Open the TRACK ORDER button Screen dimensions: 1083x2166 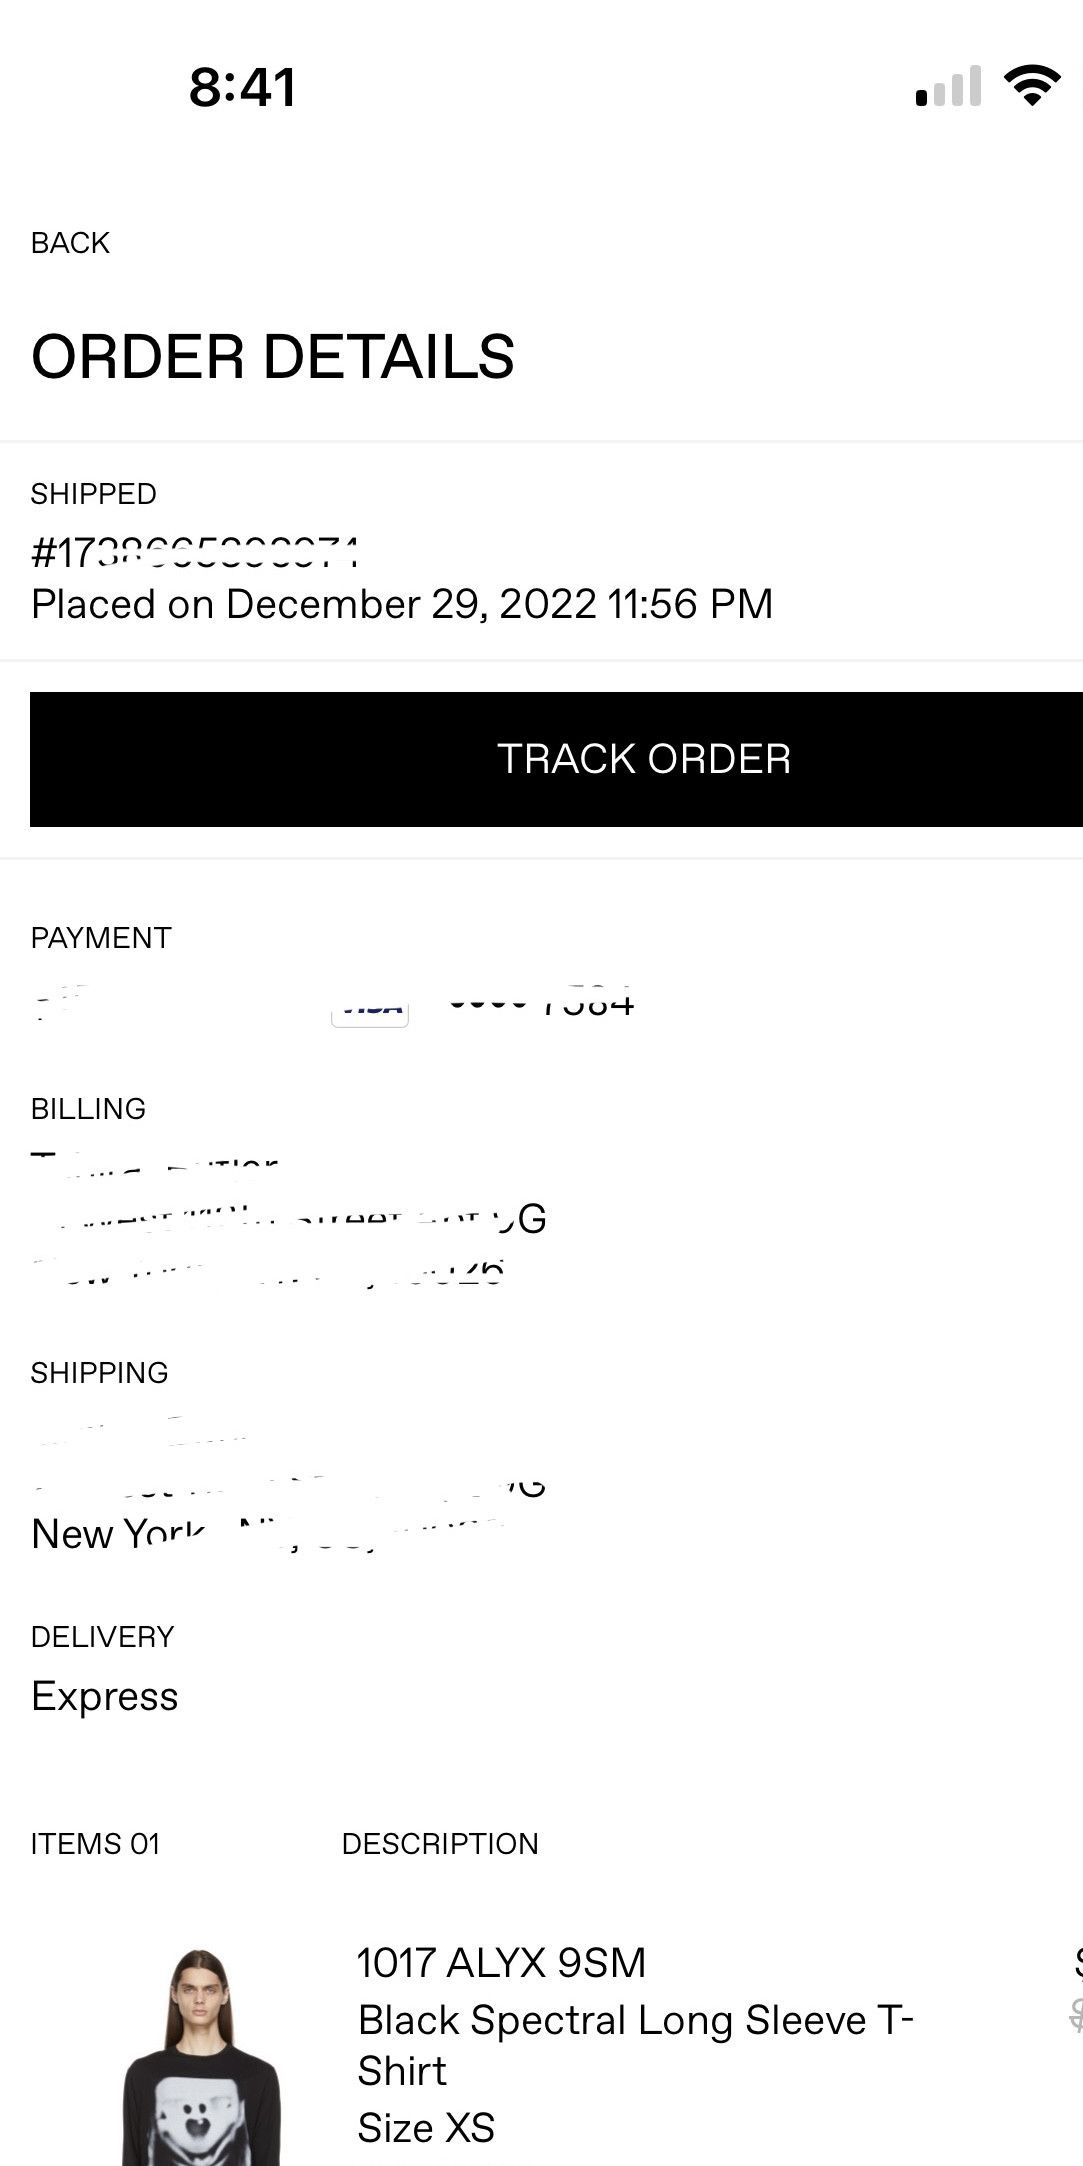[x=556, y=759]
